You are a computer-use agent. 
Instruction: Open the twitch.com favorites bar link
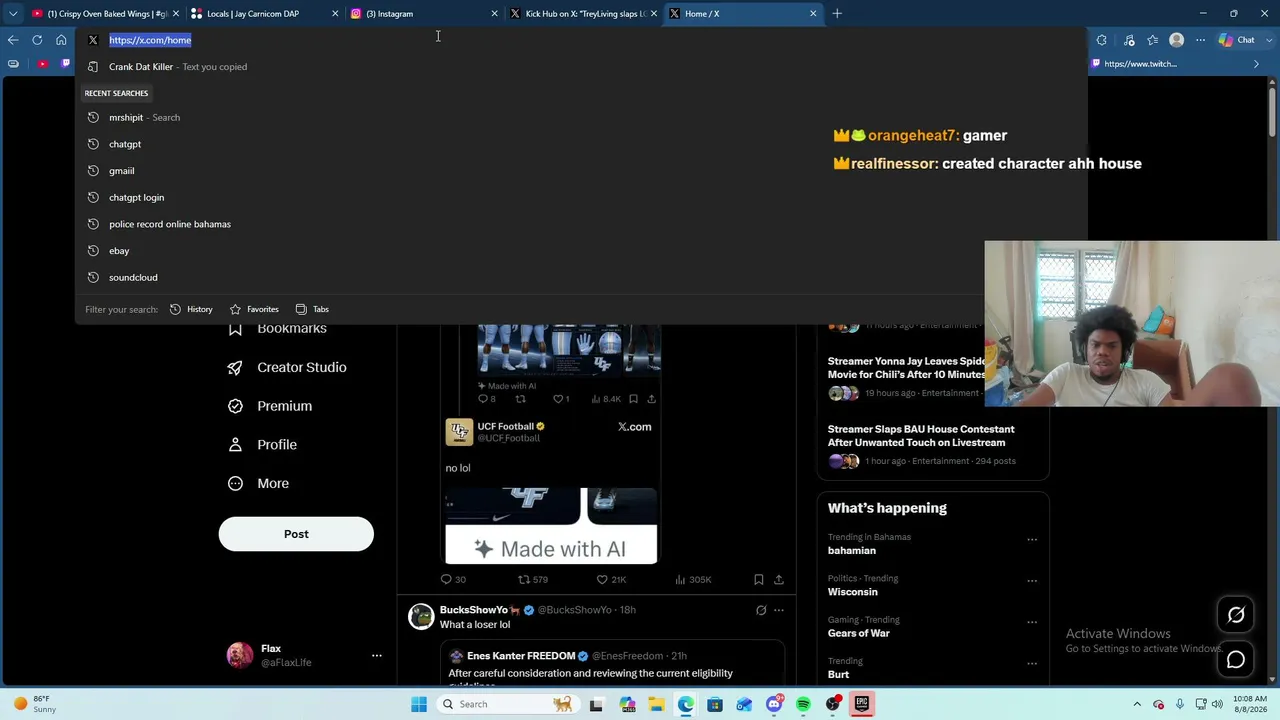coord(1135,64)
